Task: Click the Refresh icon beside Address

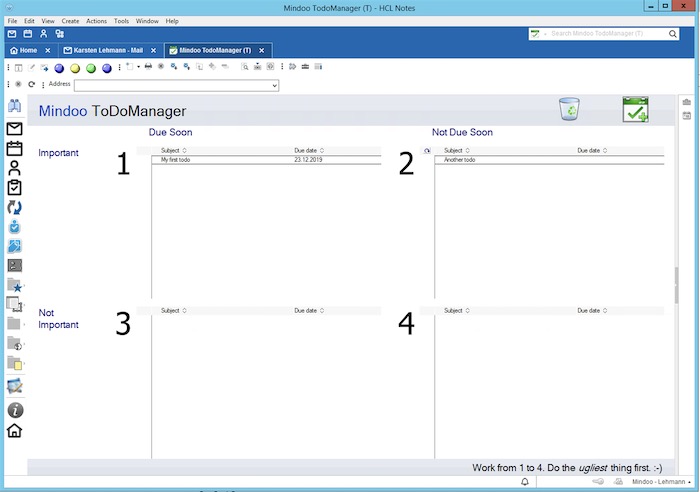Action: click(x=31, y=84)
